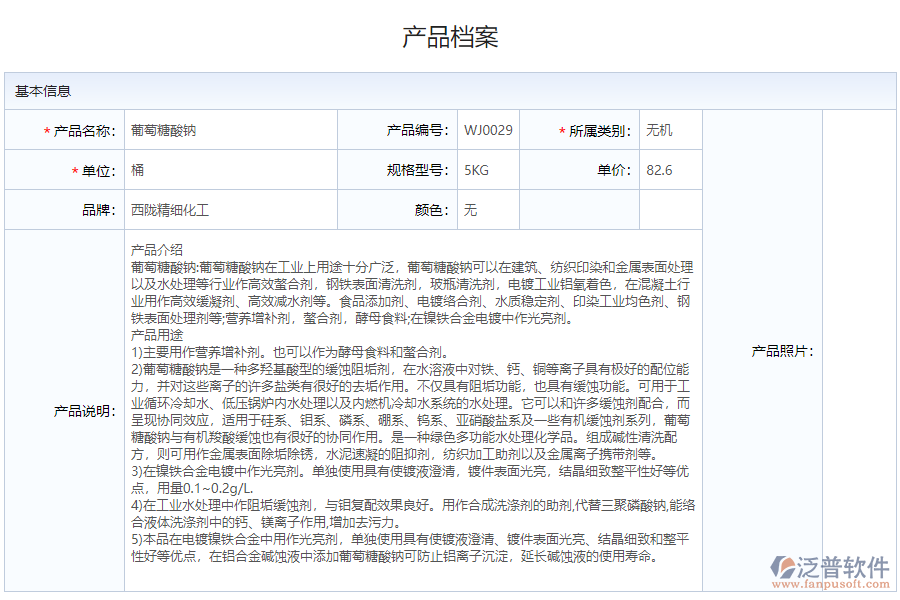Click the 产品档案 page title
The height and width of the screenshot is (600, 900).
[x=452, y=37]
